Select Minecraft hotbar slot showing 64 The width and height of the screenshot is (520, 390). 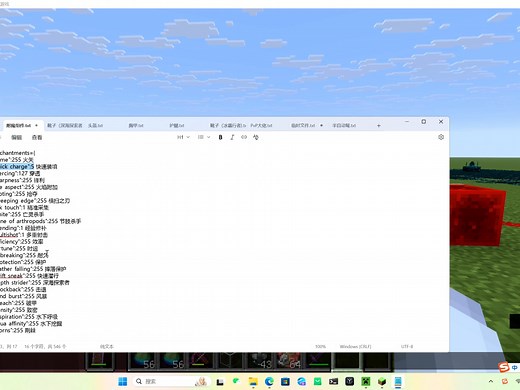point(289,361)
